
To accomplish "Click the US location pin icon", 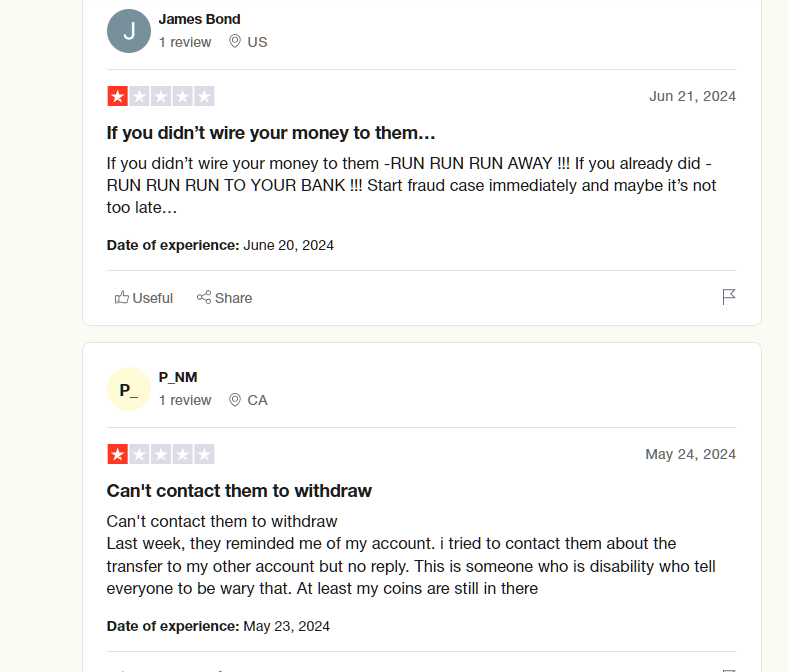I will (x=235, y=42).
